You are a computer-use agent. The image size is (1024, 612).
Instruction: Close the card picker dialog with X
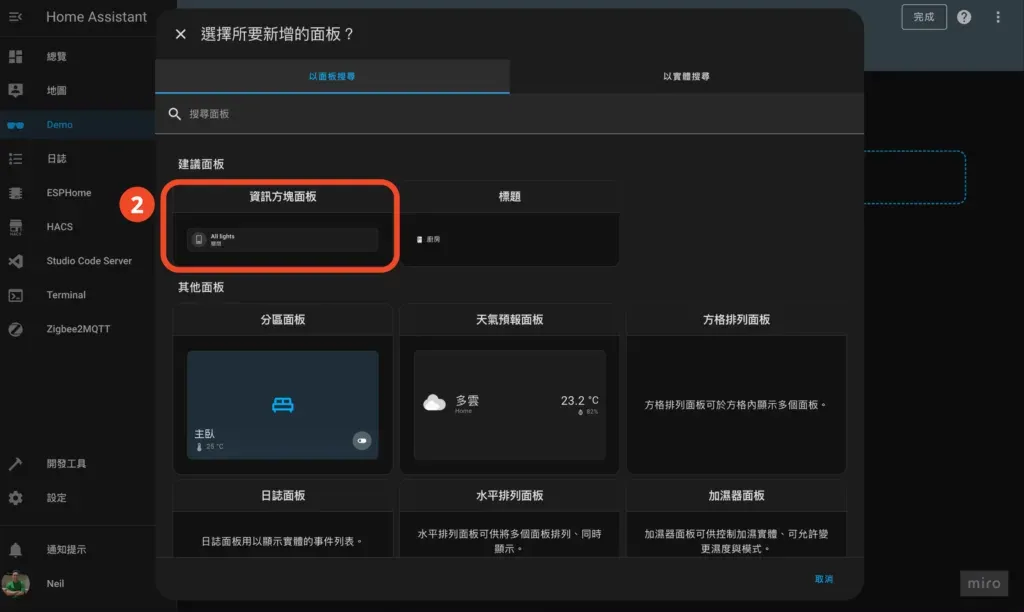click(181, 33)
